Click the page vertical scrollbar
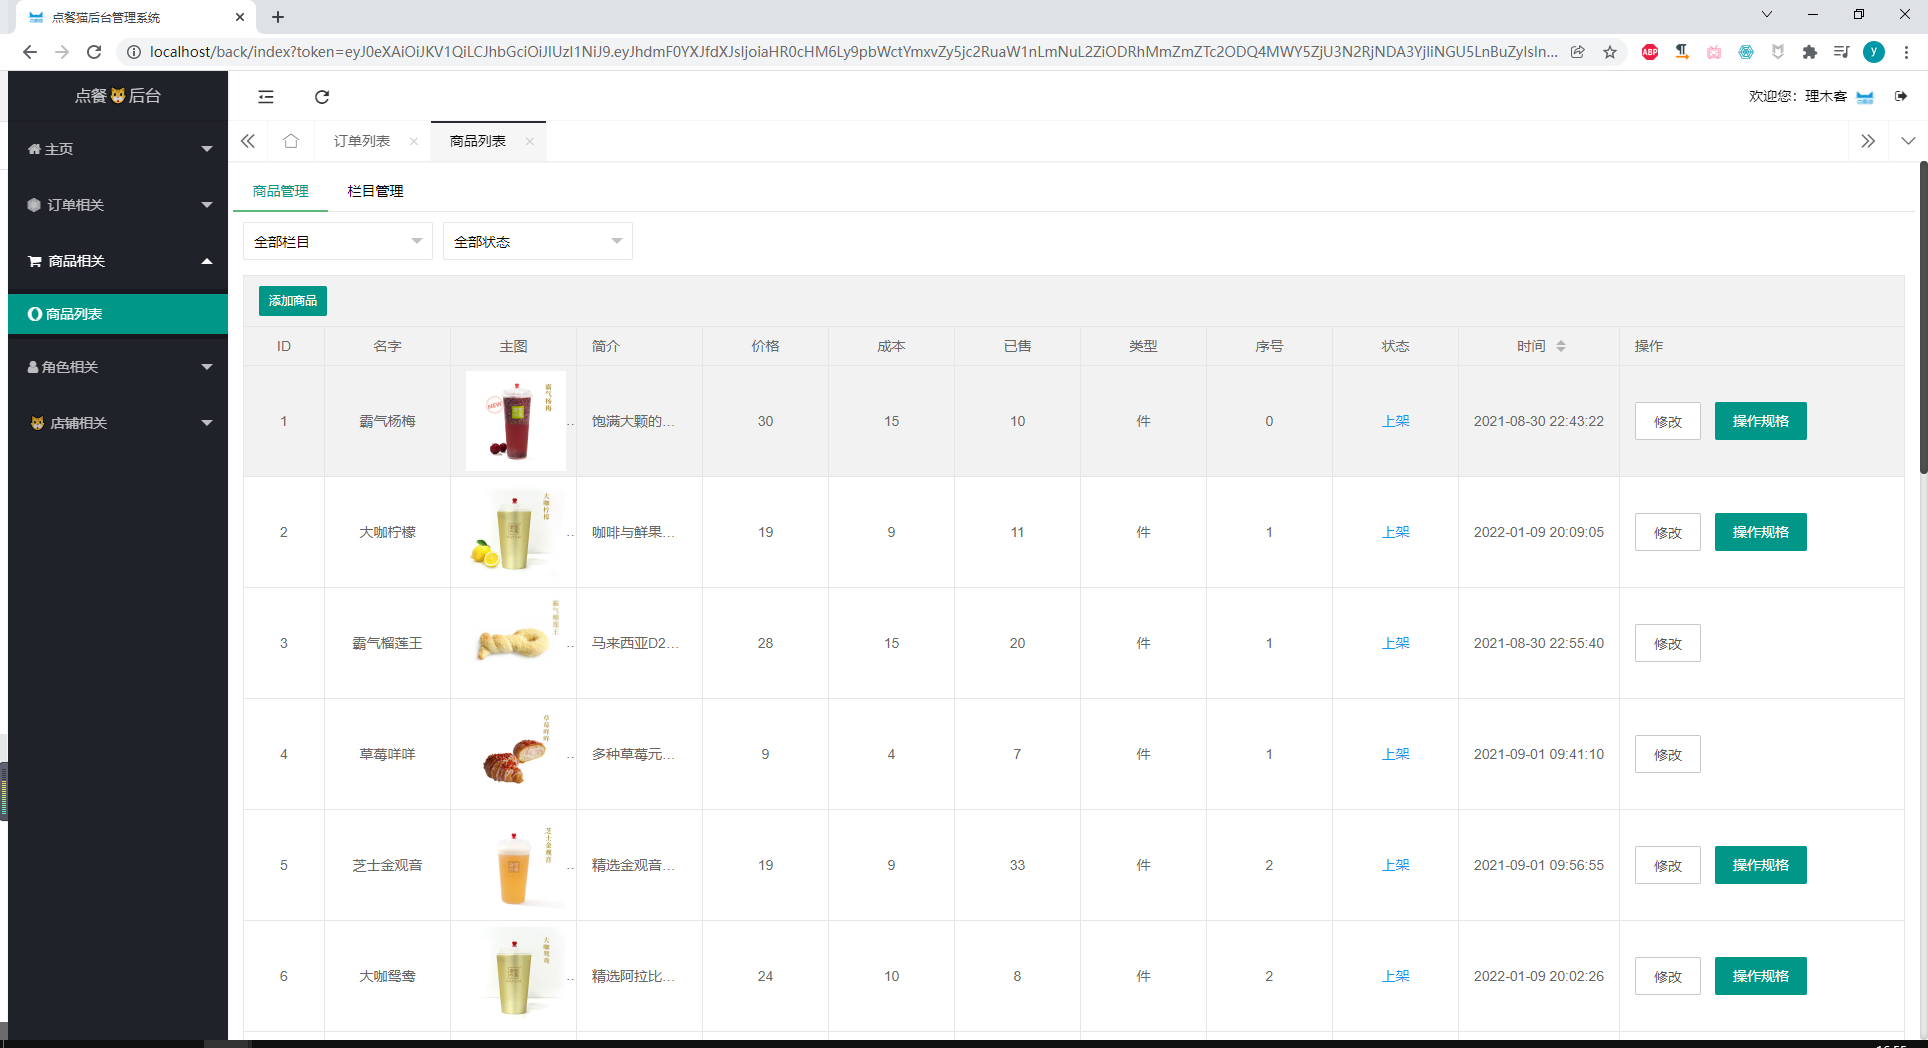Image resolution: width=1928 pixels, height=1048 pixels. 1923,318
